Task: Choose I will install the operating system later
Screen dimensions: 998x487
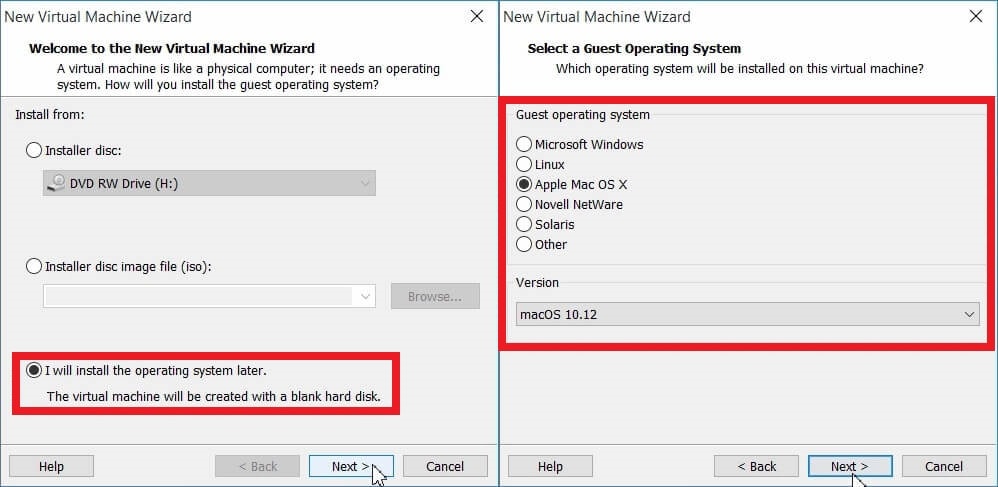Action: coord(34,370)
